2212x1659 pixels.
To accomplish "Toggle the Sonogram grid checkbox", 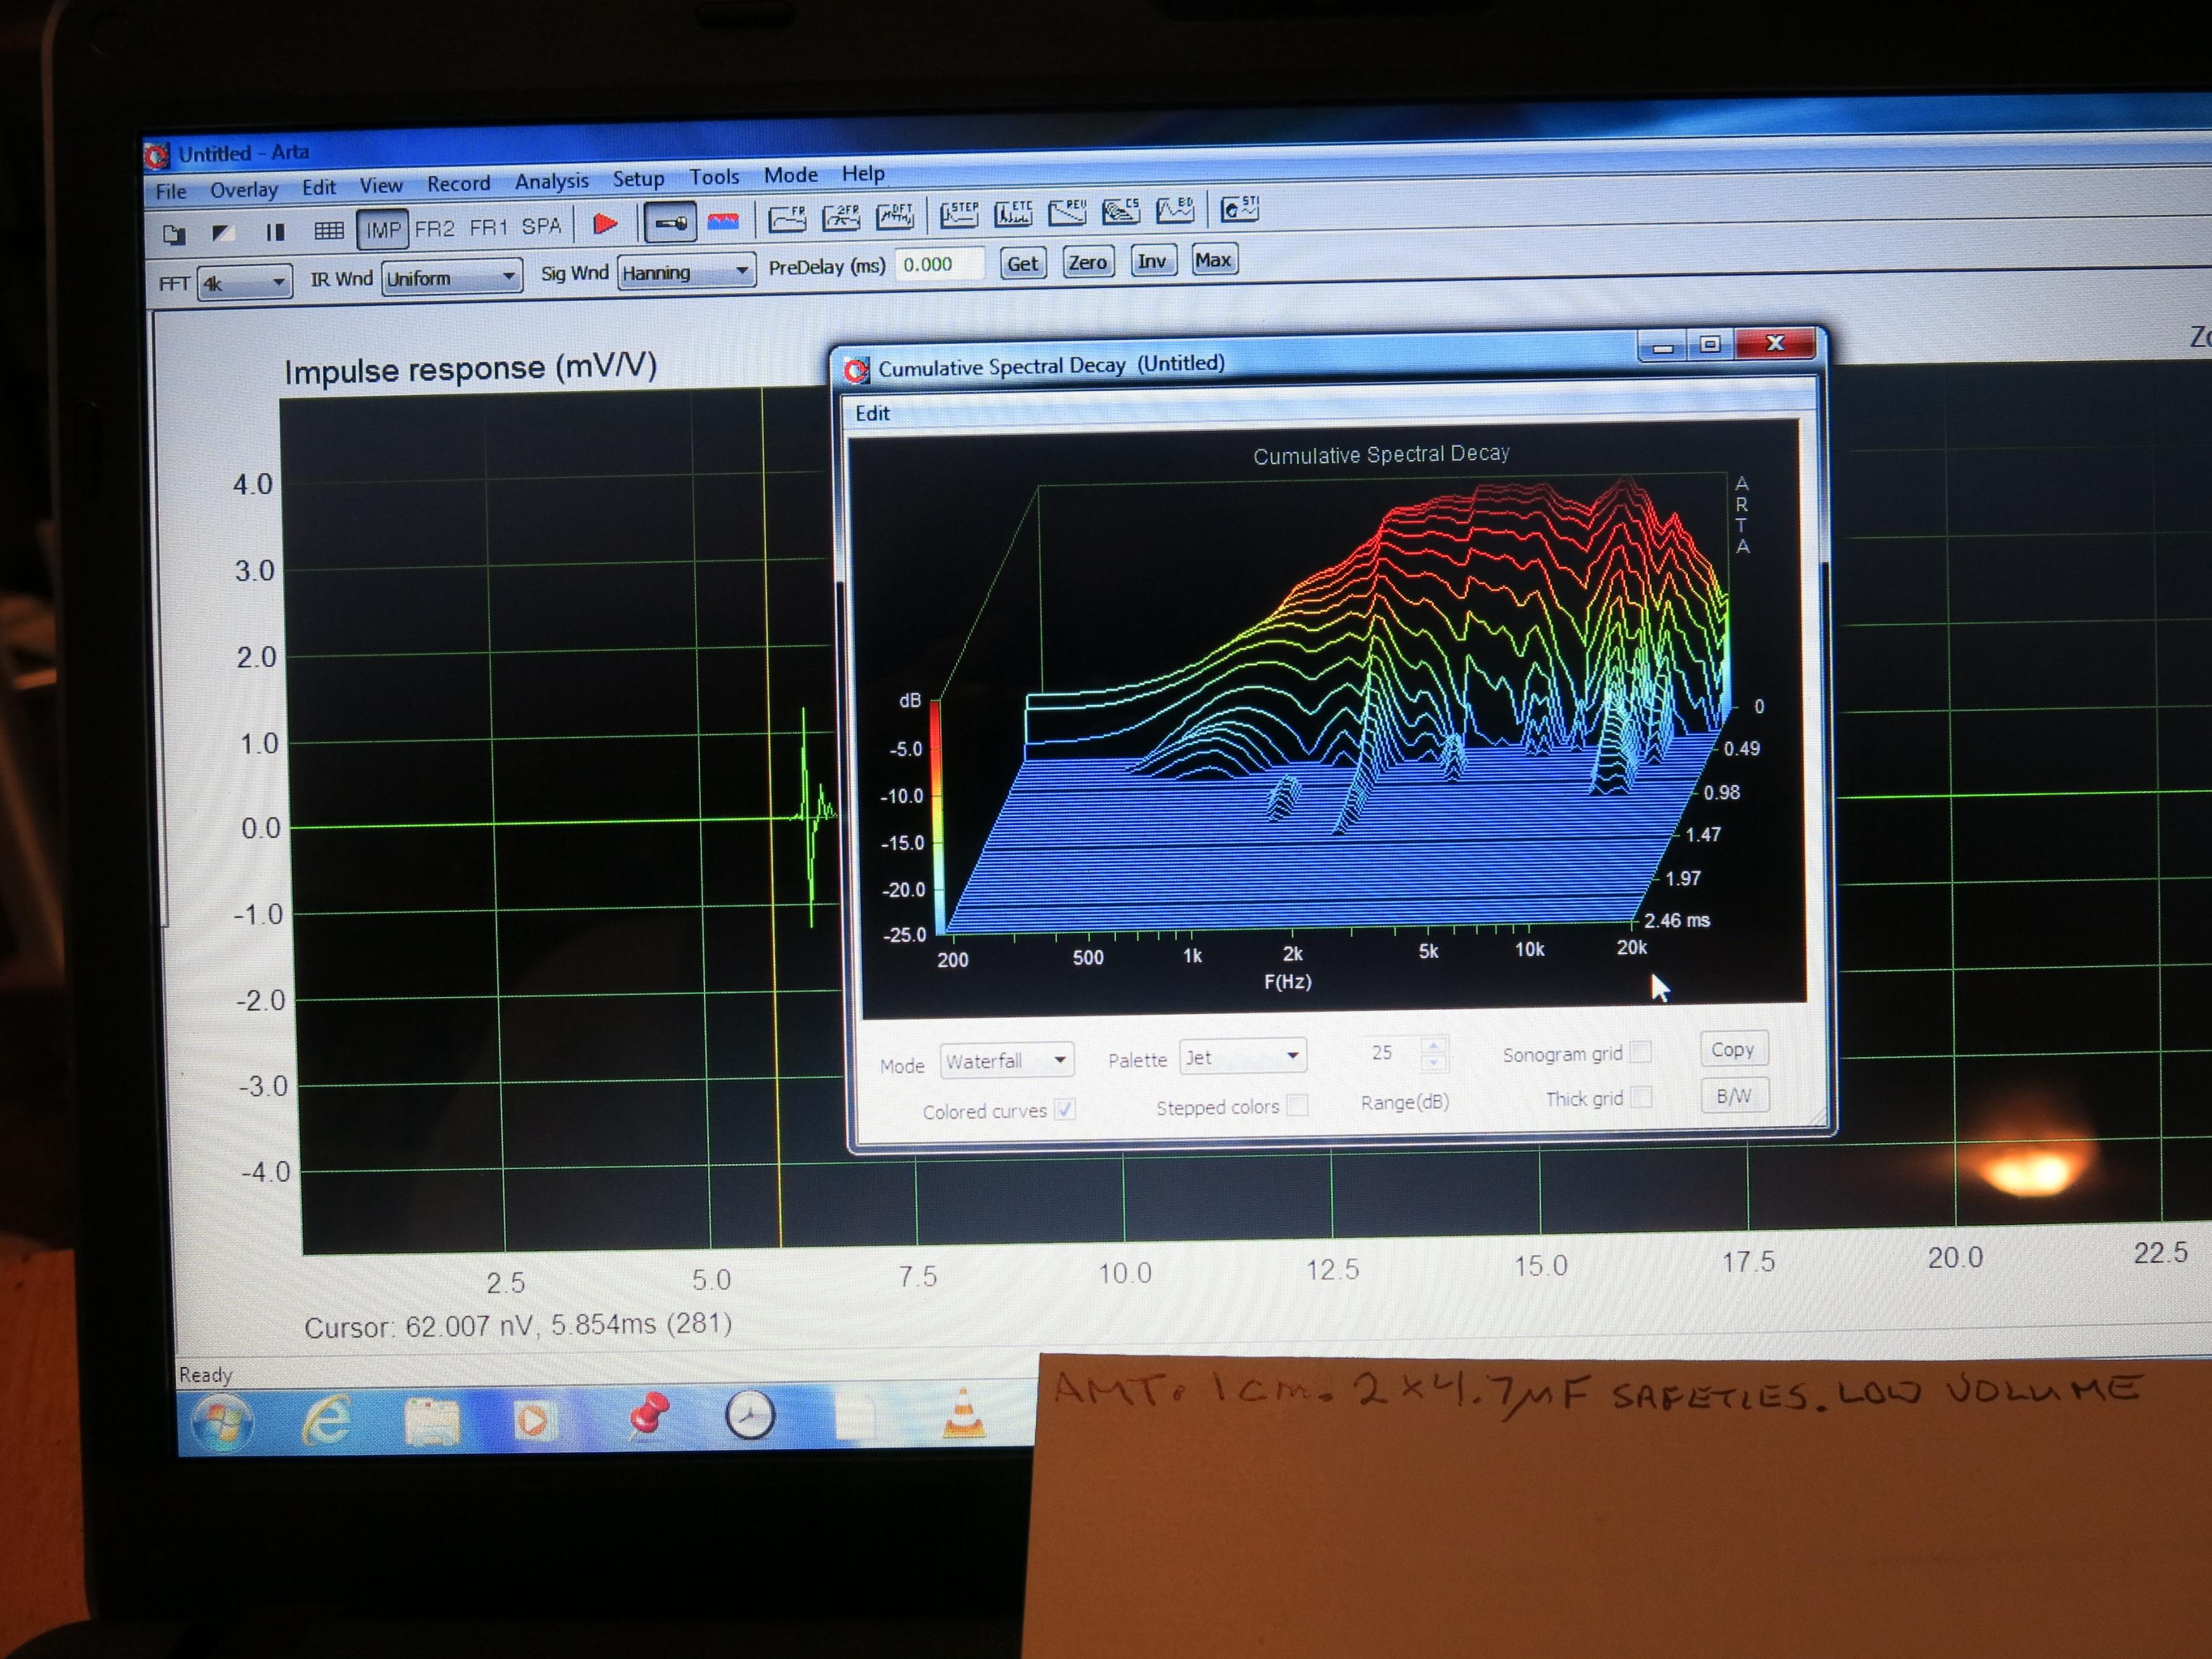I will (x=1640, y=1051).
